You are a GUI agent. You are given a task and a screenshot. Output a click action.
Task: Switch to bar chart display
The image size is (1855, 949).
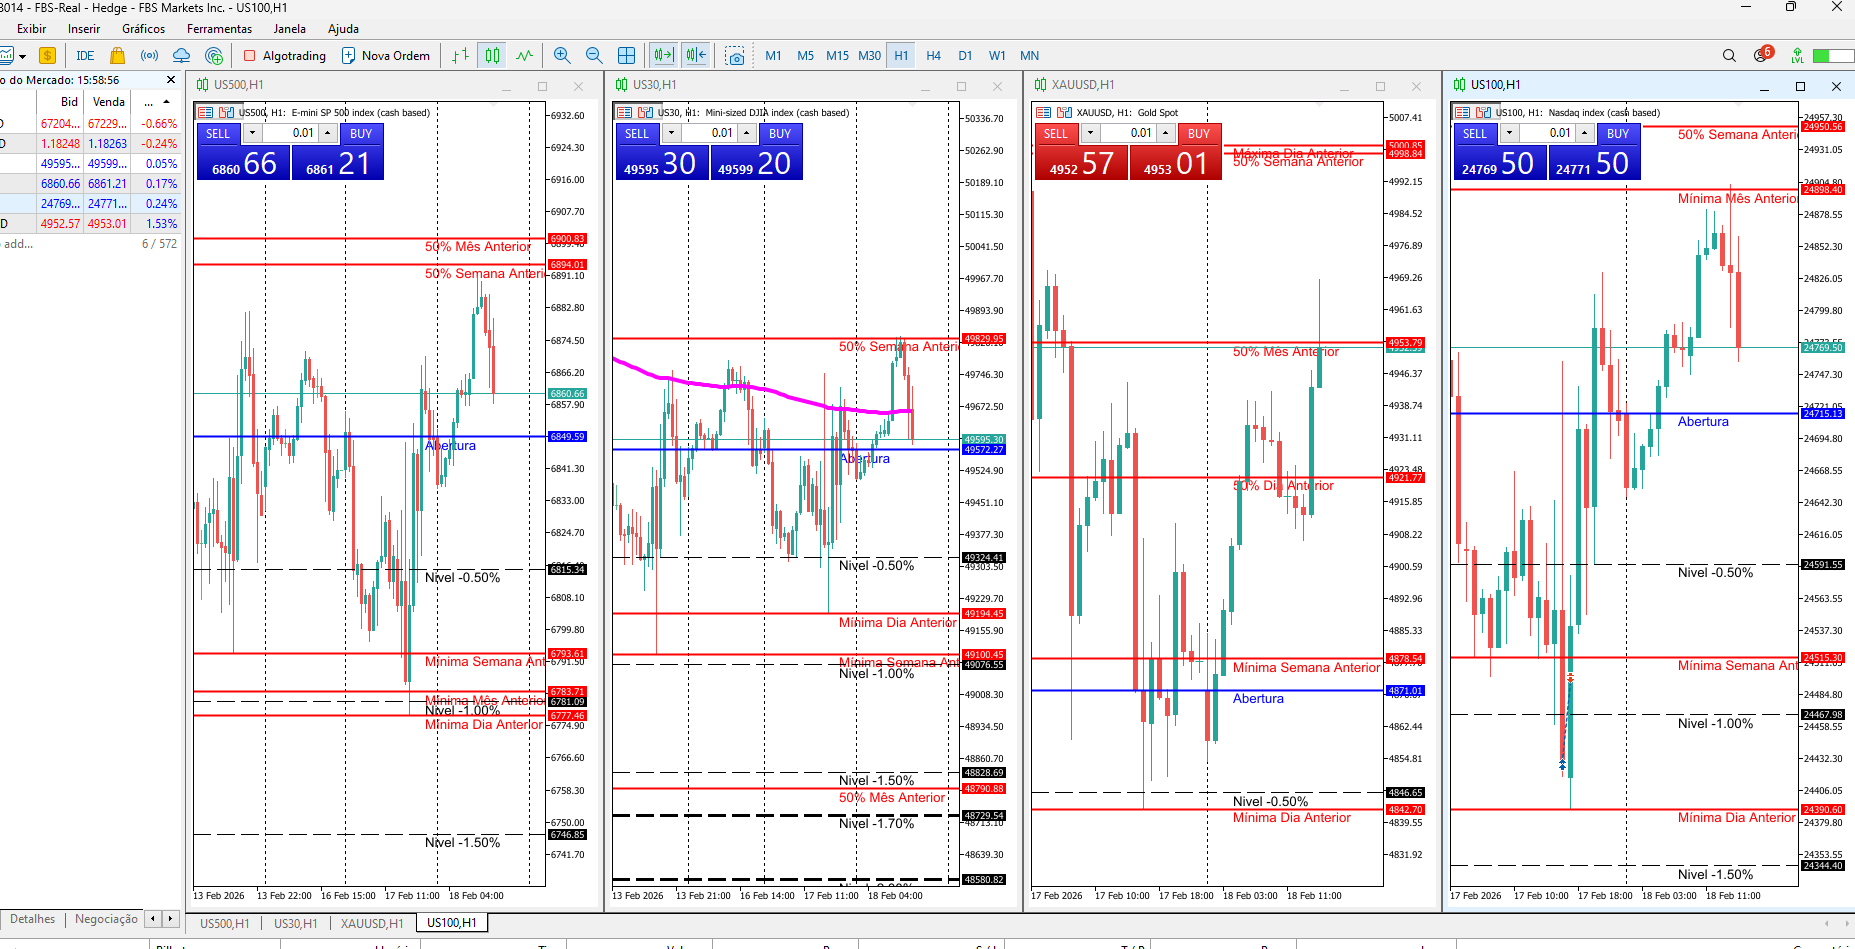[x=460, y=56]
